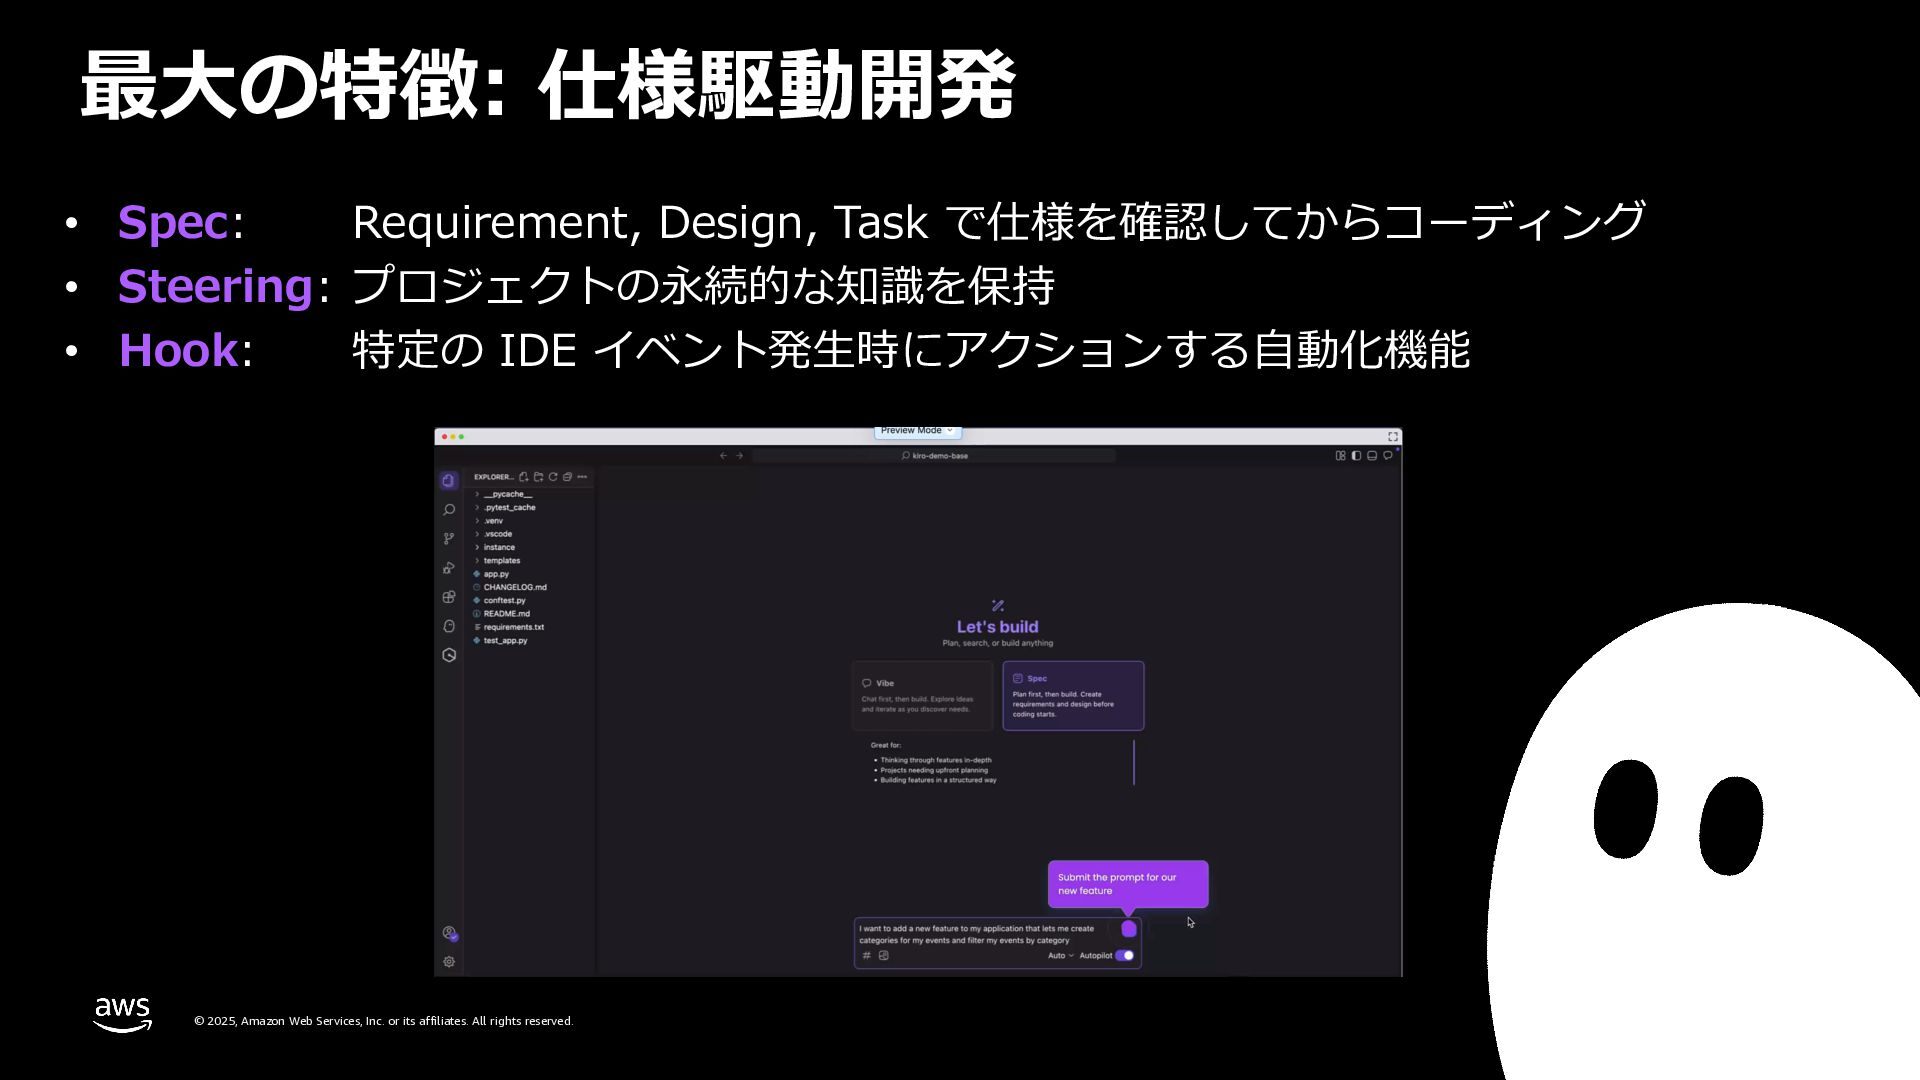Open the Preview Mode dropdown

(917, 431)
